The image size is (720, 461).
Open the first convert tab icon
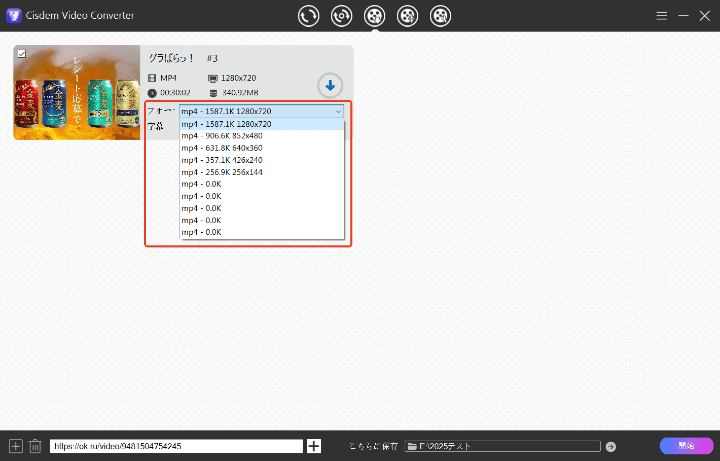[x=309, y=16]
